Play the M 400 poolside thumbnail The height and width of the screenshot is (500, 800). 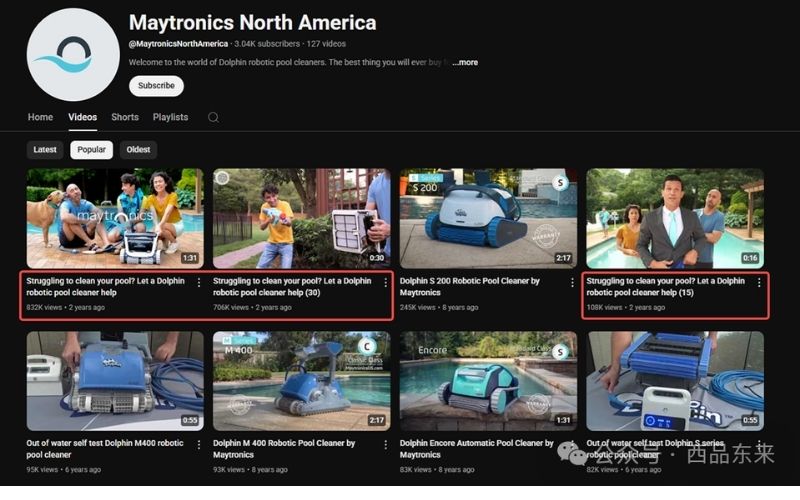[x=302, y=381]
